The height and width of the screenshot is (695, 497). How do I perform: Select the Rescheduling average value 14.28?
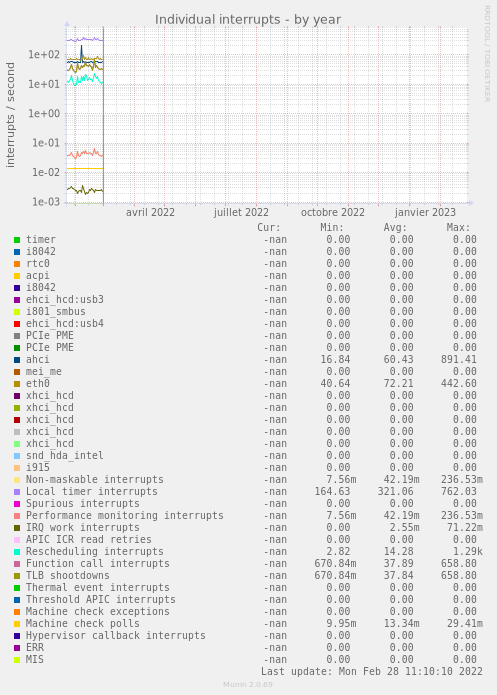399,551
